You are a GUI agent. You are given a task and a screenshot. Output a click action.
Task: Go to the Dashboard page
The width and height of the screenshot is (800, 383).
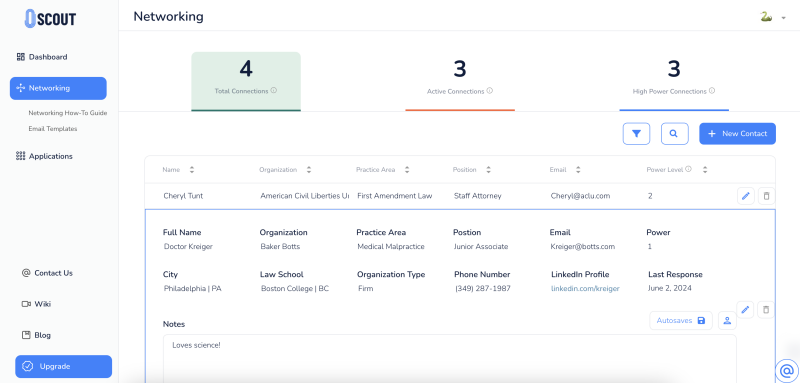pyautogui.click(x=42, y=57)
